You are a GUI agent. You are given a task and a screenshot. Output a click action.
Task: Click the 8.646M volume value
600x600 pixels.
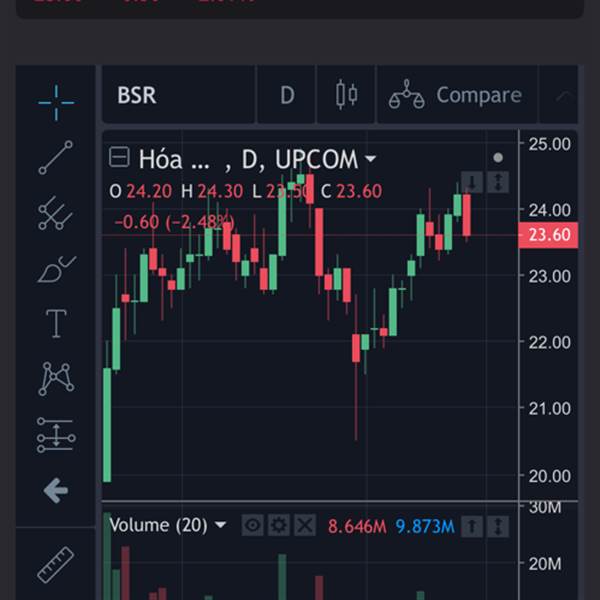coord(357,527)
